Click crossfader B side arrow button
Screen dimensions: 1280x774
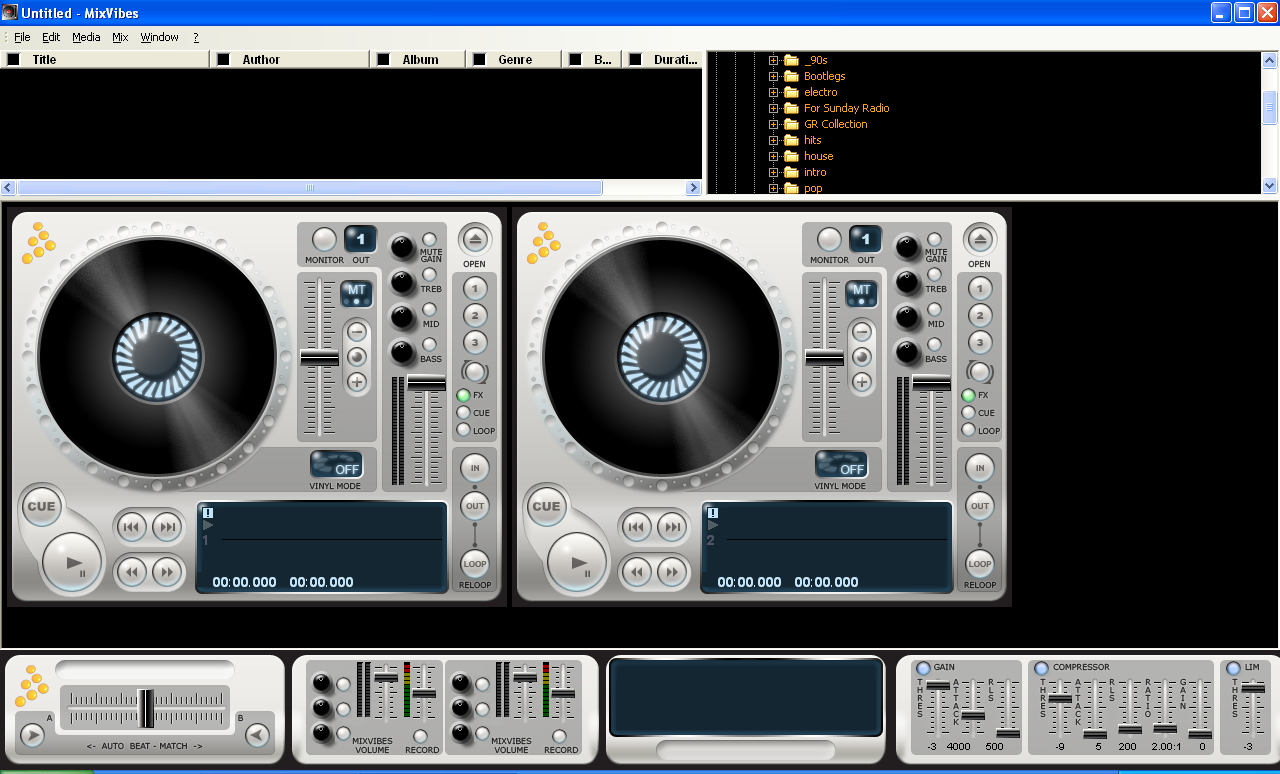pyautogui.click(x=258, y=735)
